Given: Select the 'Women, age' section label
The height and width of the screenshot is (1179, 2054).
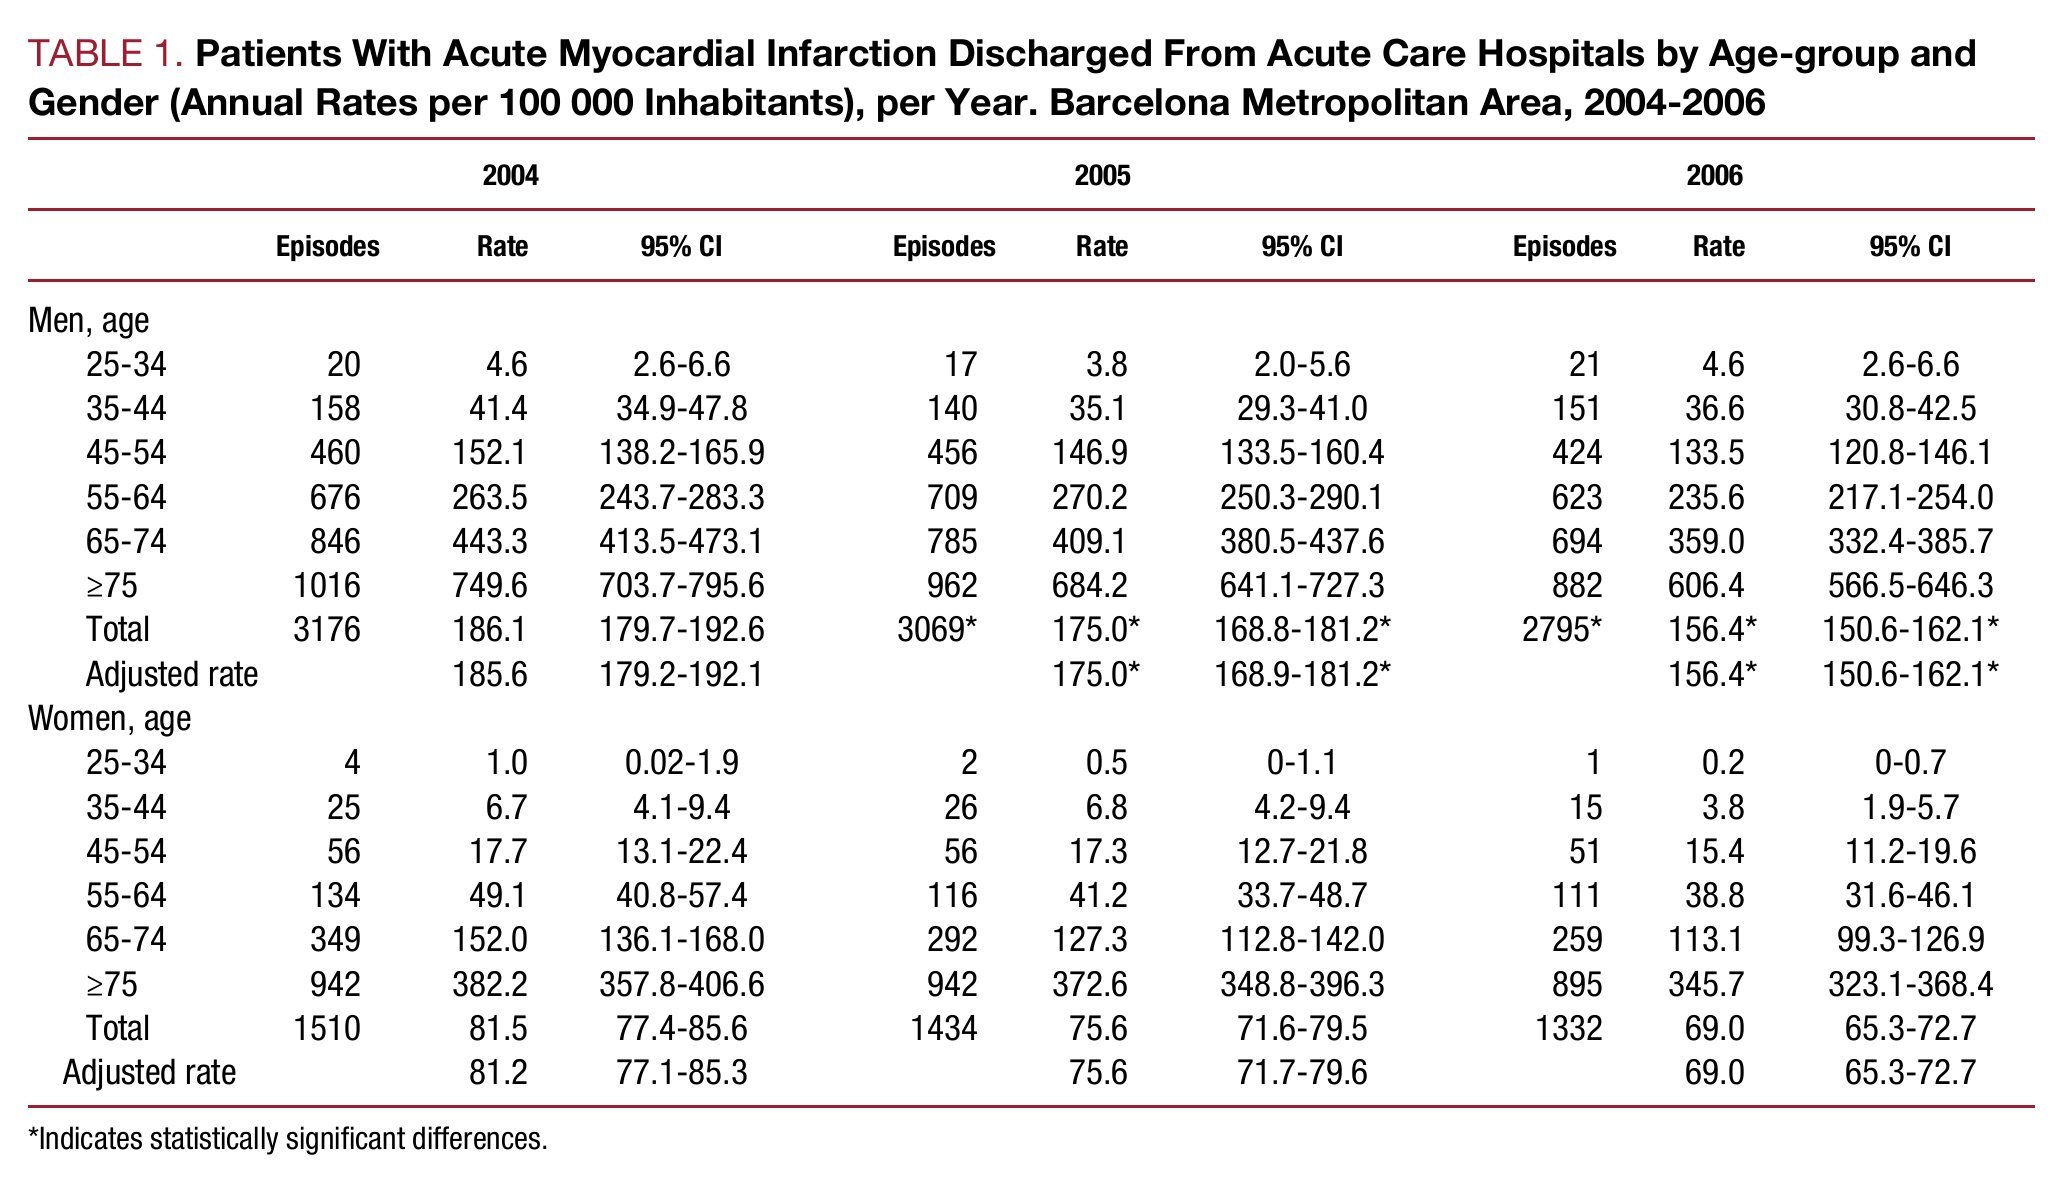Looking at the screenshot, I should 109,718.
